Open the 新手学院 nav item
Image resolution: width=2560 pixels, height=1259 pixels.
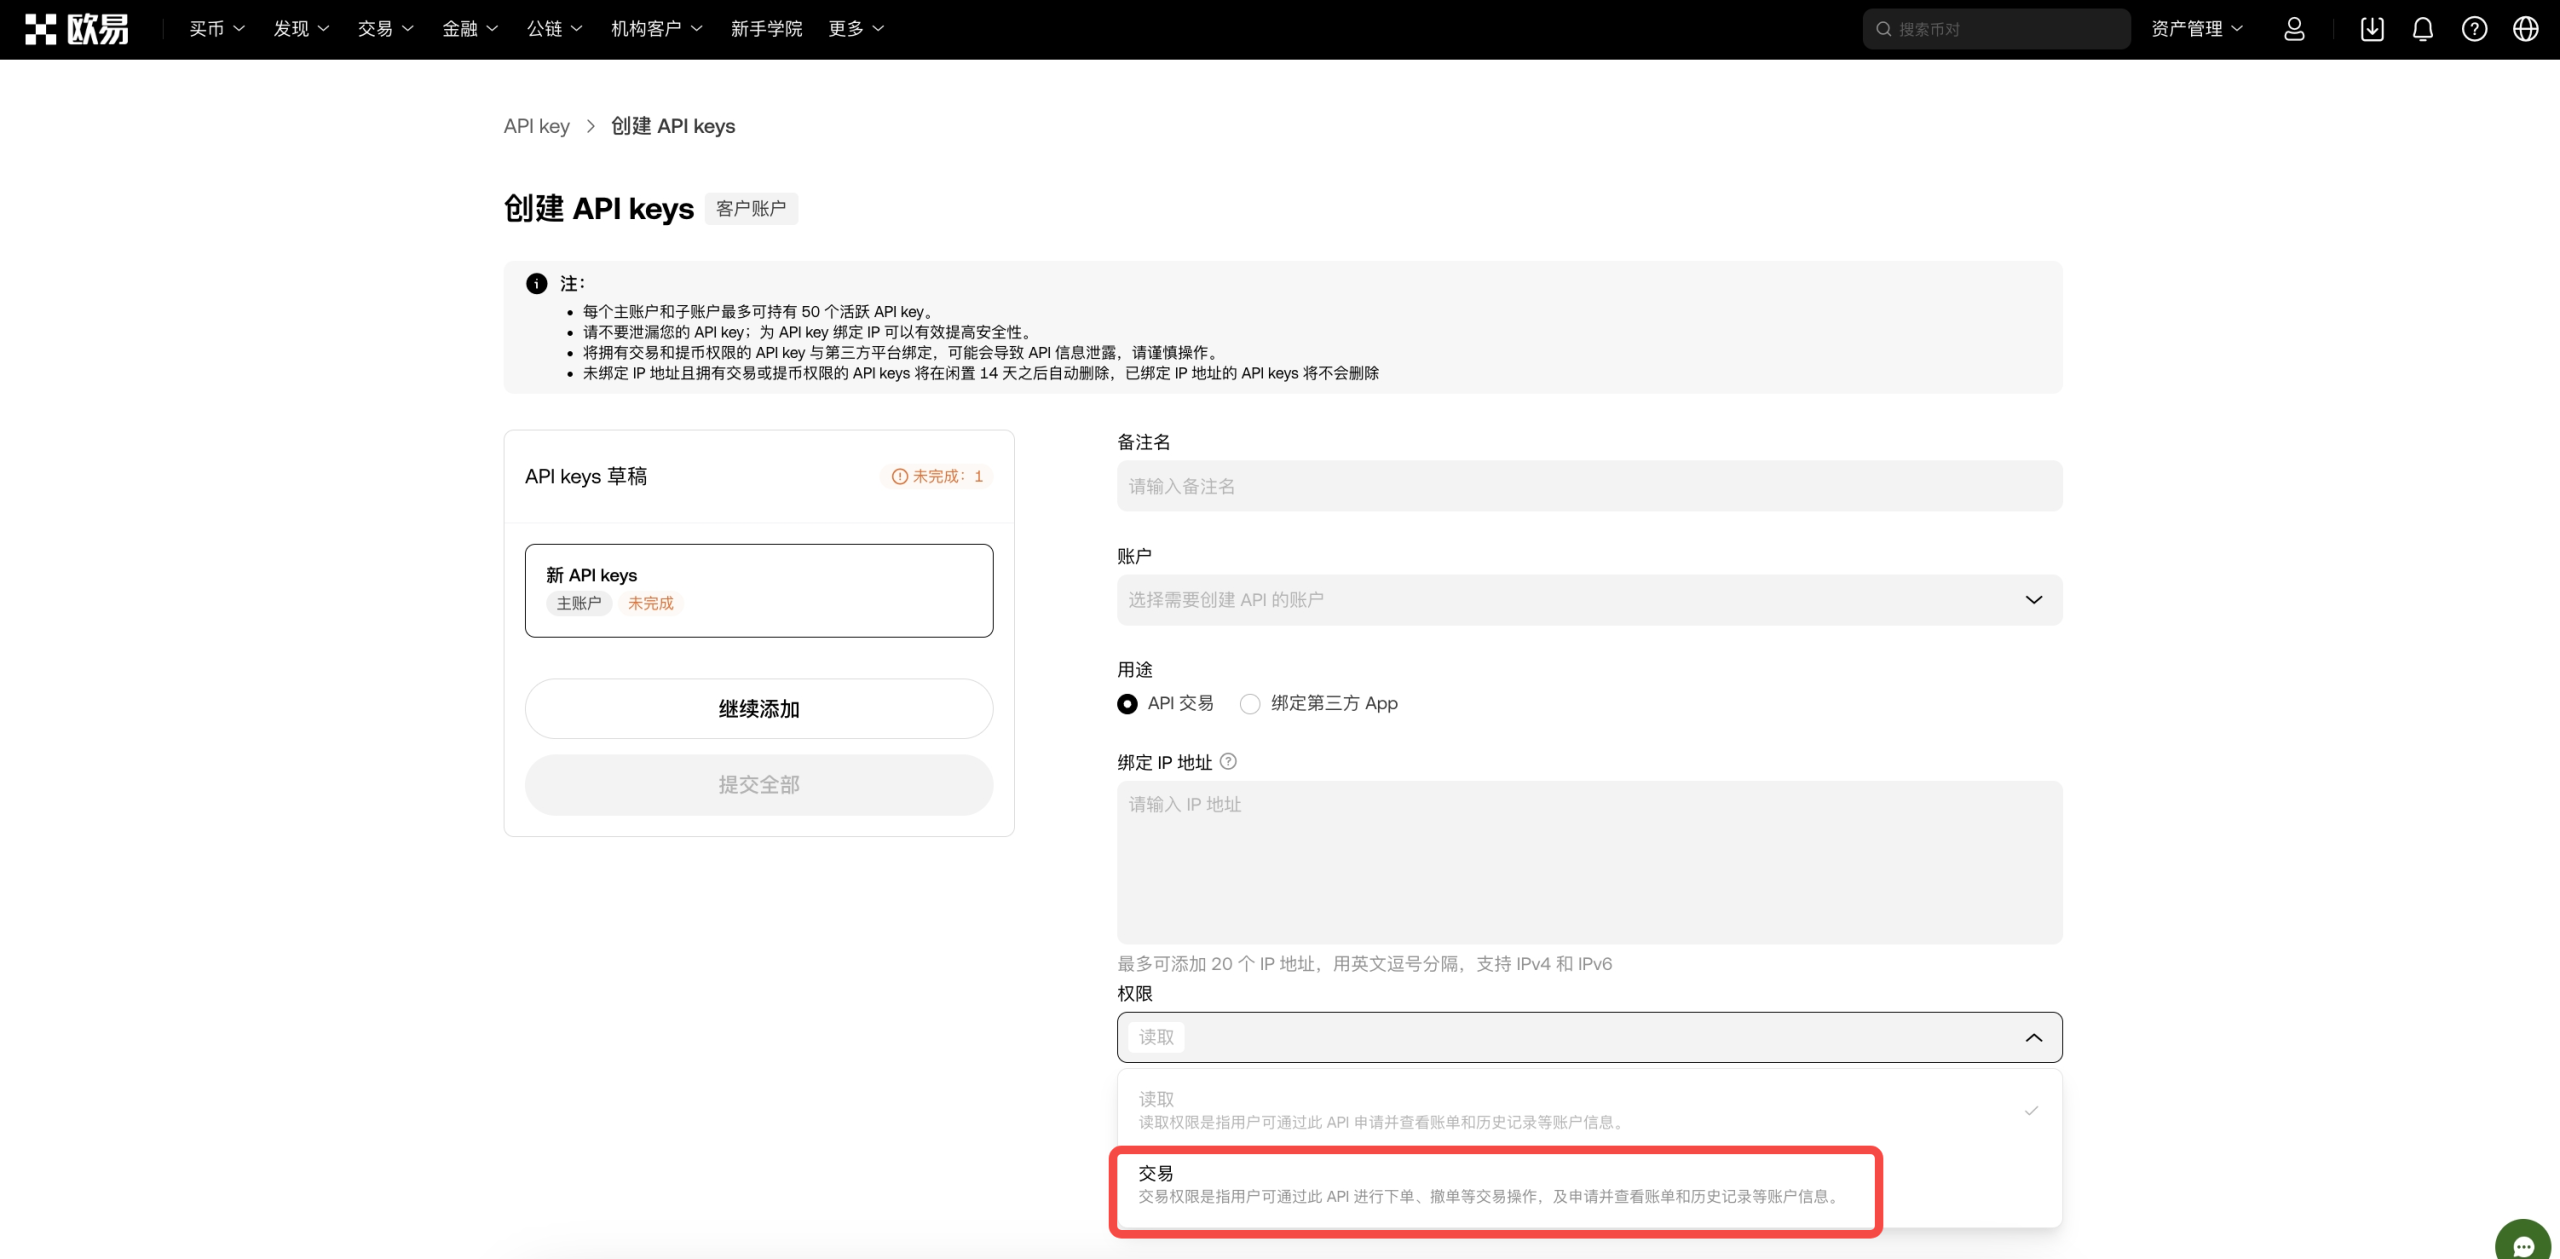pos(766,29)
